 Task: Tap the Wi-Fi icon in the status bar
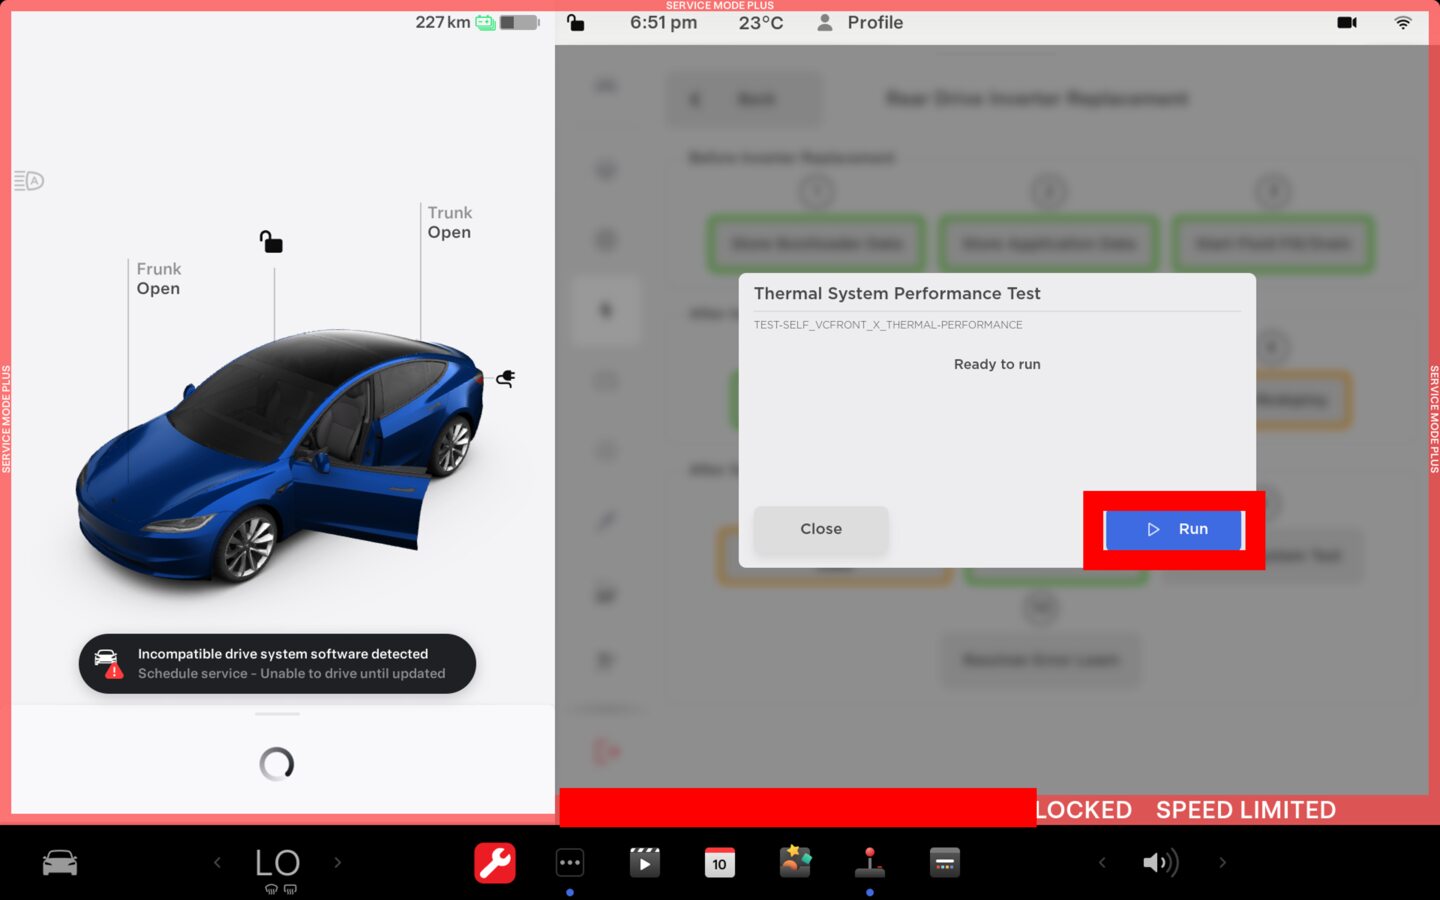[1402, 22]
